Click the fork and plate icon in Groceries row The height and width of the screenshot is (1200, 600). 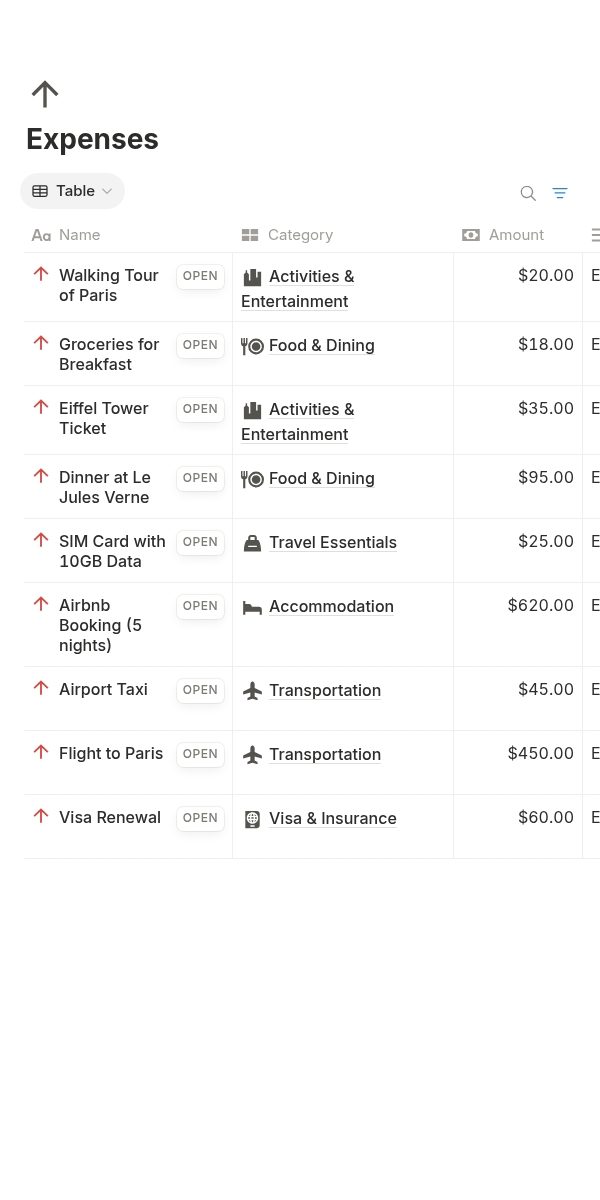[x=252, y=346]
